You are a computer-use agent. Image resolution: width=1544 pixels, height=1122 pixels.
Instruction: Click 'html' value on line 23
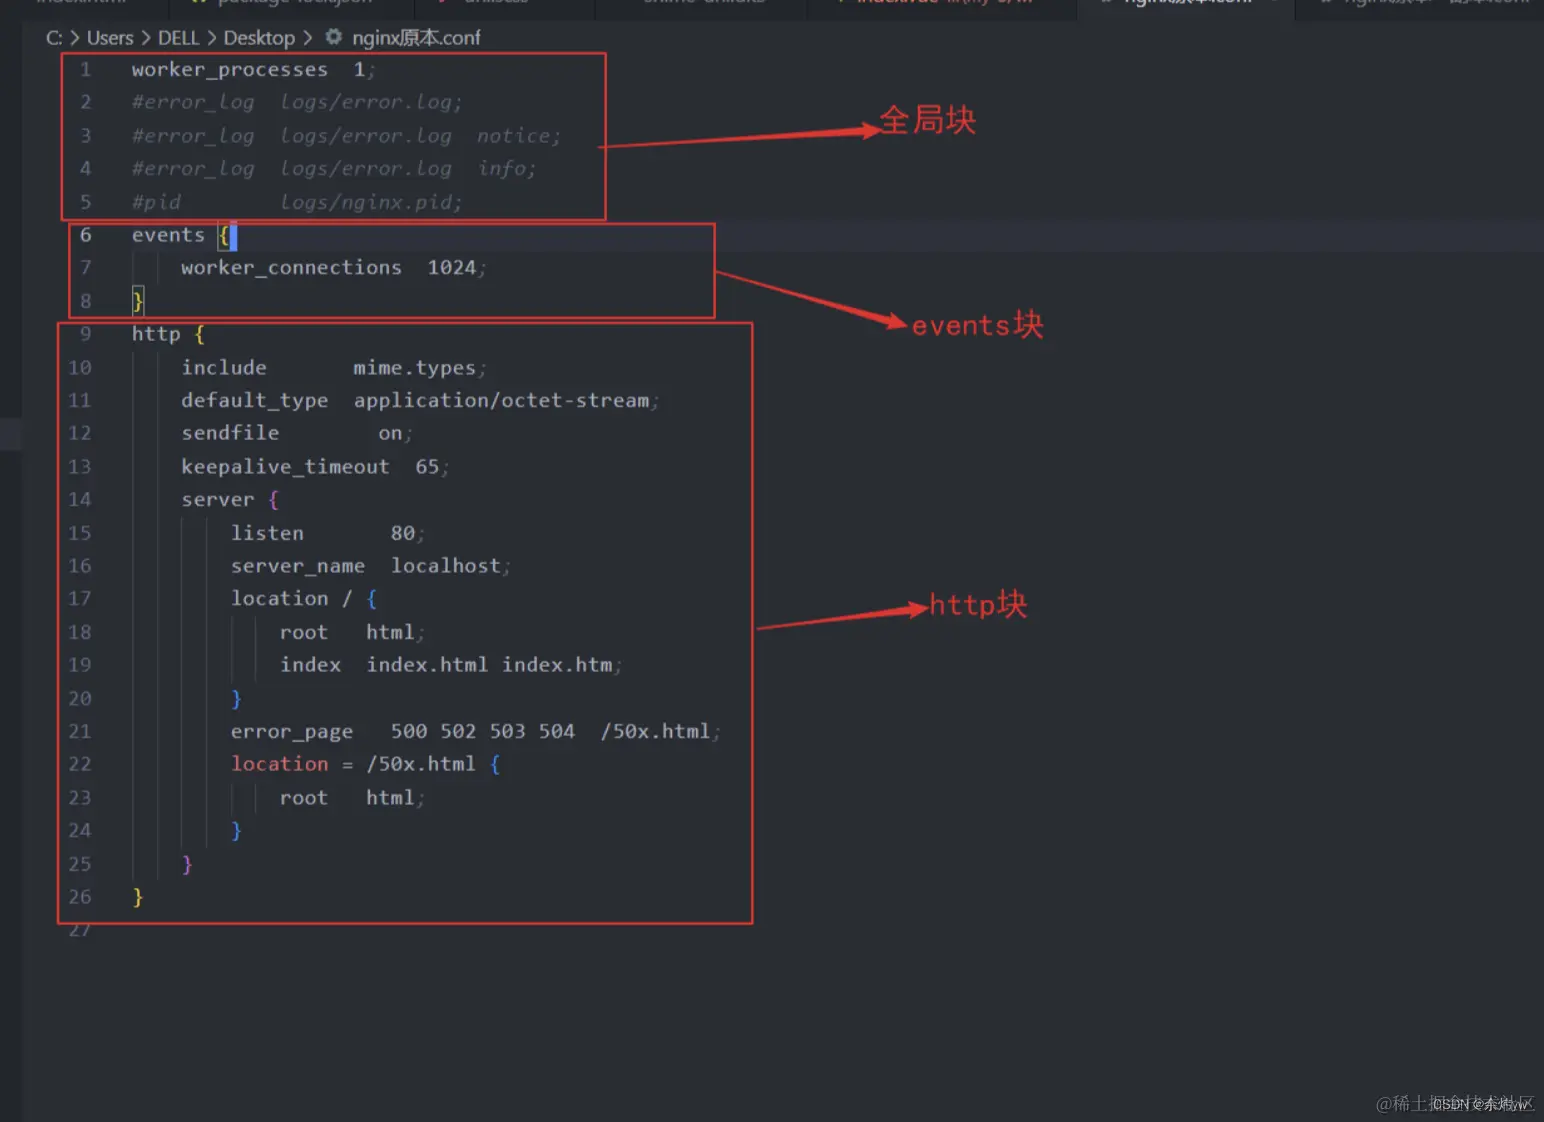click(390, 798)
